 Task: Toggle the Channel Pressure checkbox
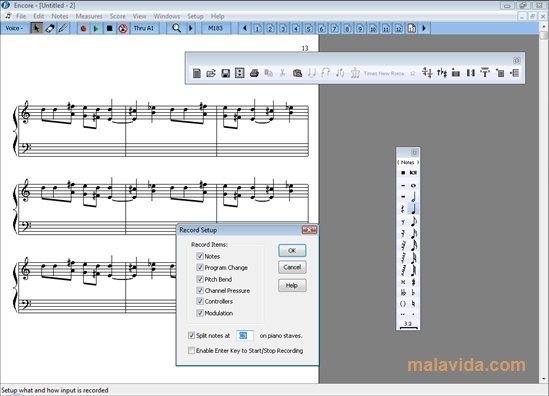coord(200,290)
